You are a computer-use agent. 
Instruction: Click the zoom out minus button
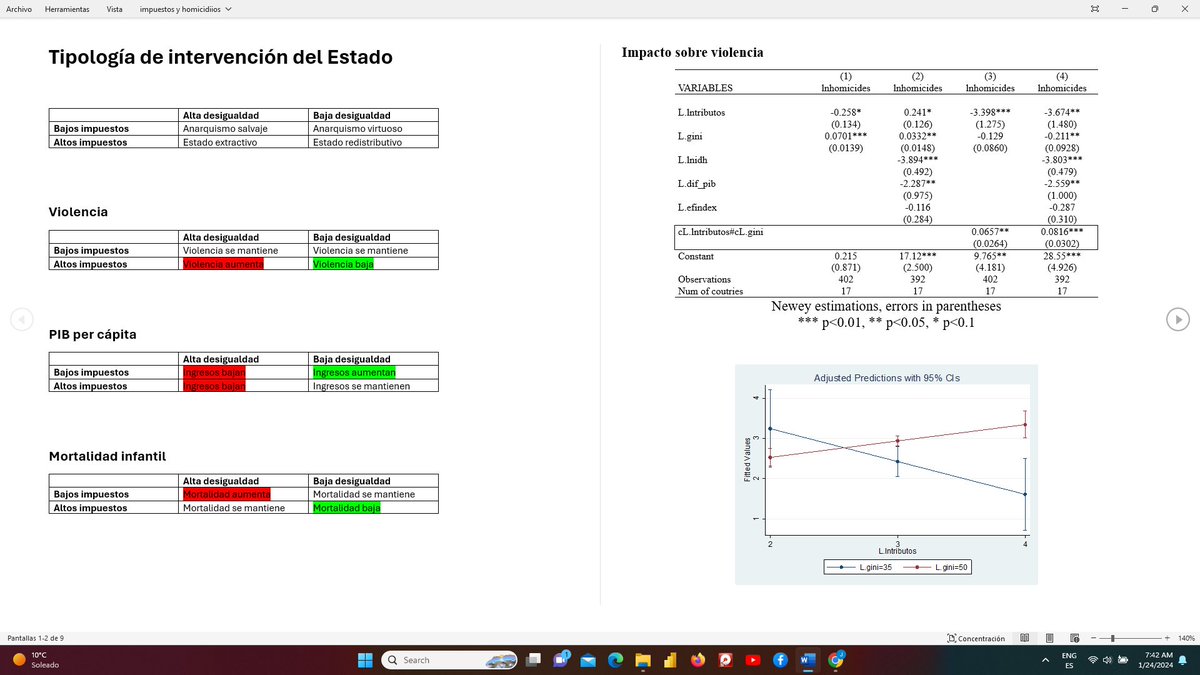pos(1093,638)
